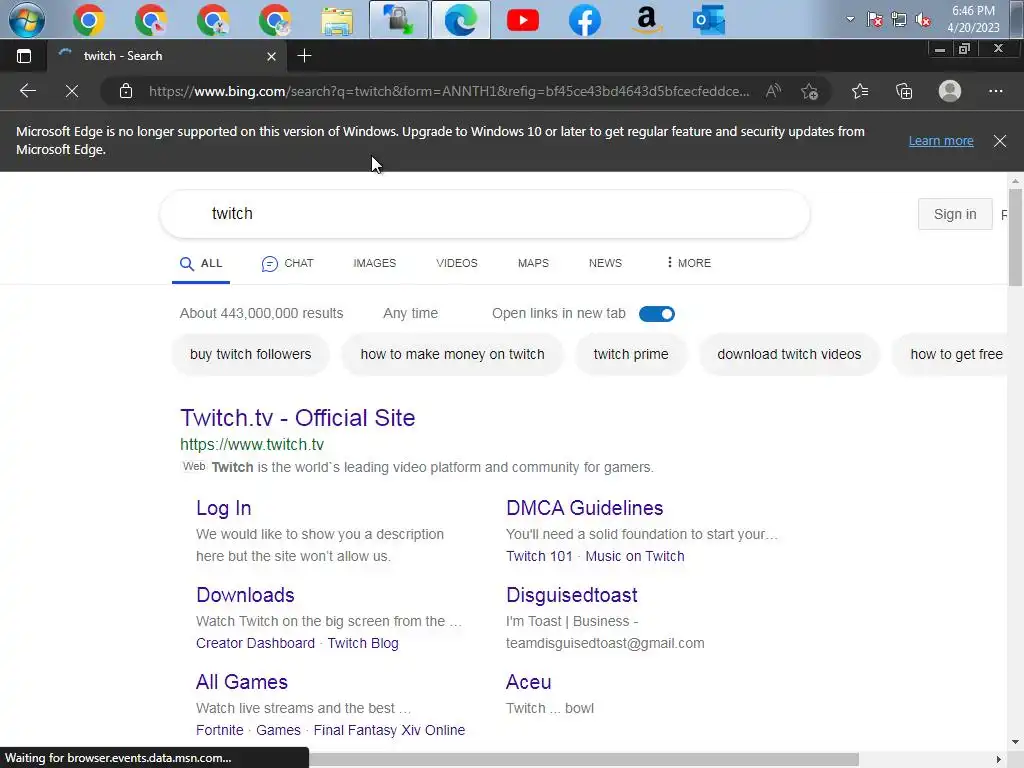Image resolution: width=1024 pixels, height=768 pixels.
Task: Switch to the NEWS search tab
Action: (x=605, y=263)
